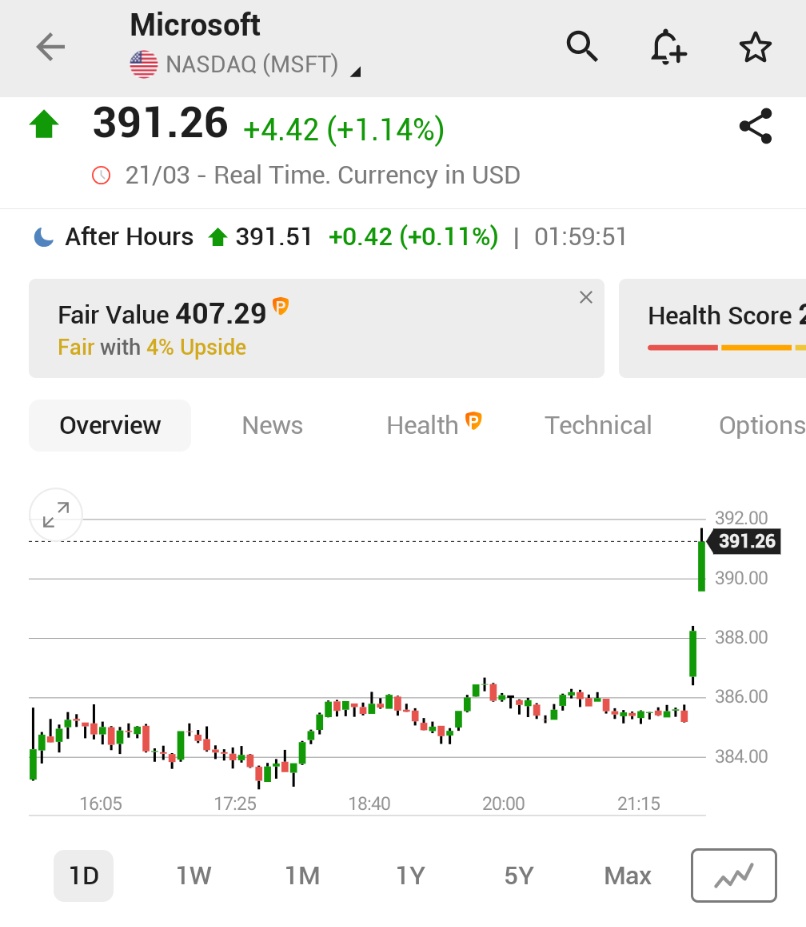Viewport: 806px width, 927px height.
Task: Tap the Pro badge next to Fair Value
Action: coord(280,306)
